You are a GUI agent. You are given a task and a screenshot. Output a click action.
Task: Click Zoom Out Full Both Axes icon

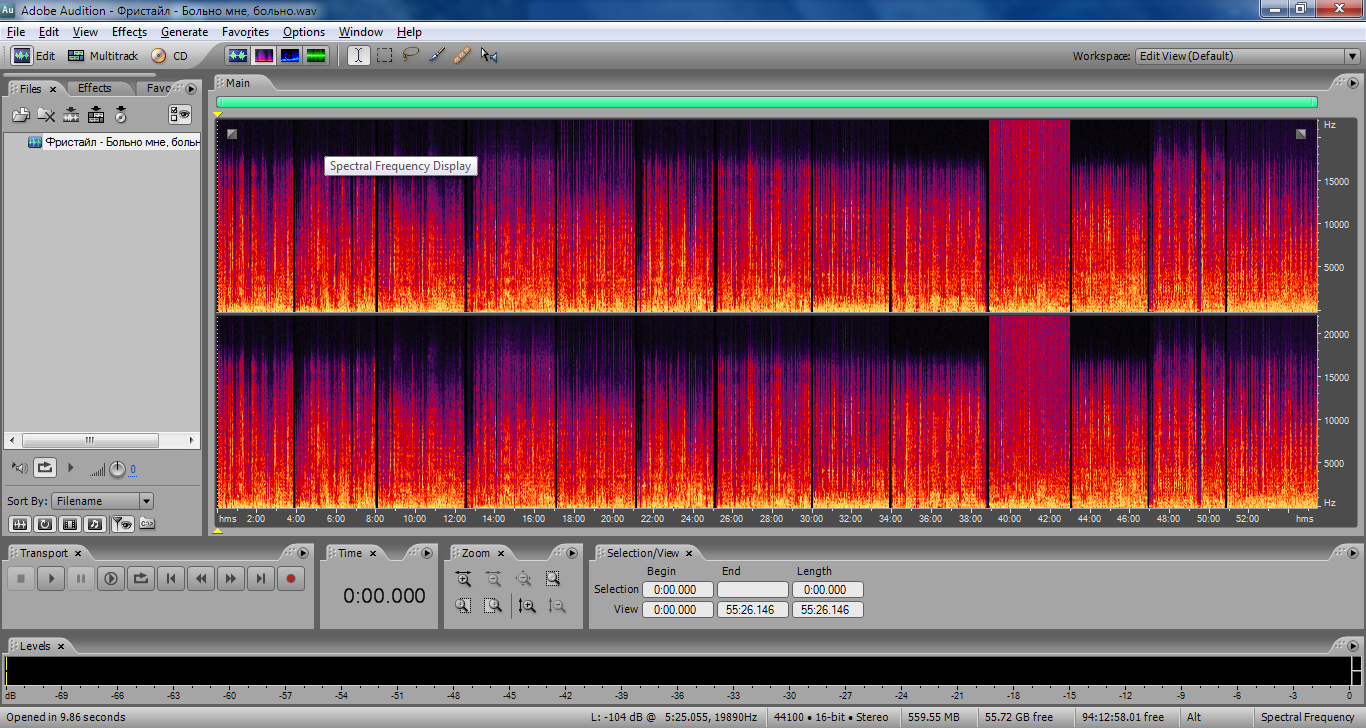(x=523, y=578)
